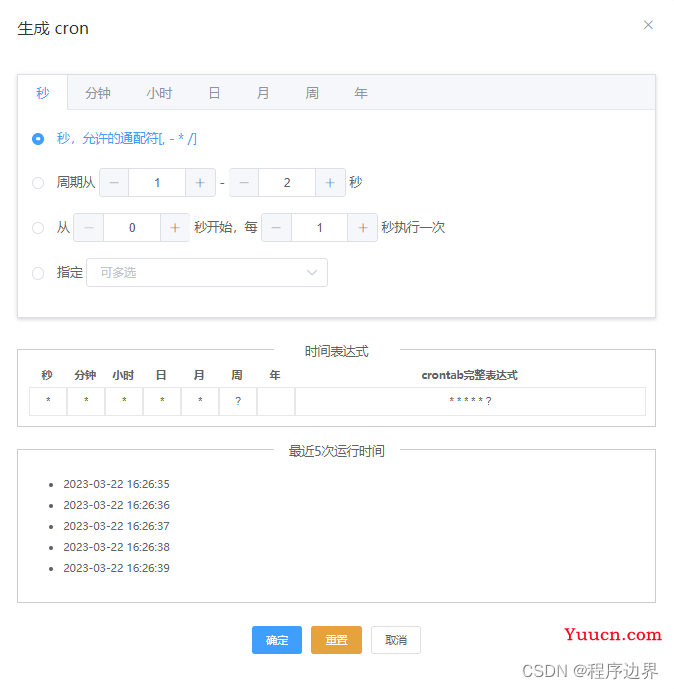This screenshot has height=689, width=674.
Task: Select the 从...秒开始 radio option
Action: point(38,228)
